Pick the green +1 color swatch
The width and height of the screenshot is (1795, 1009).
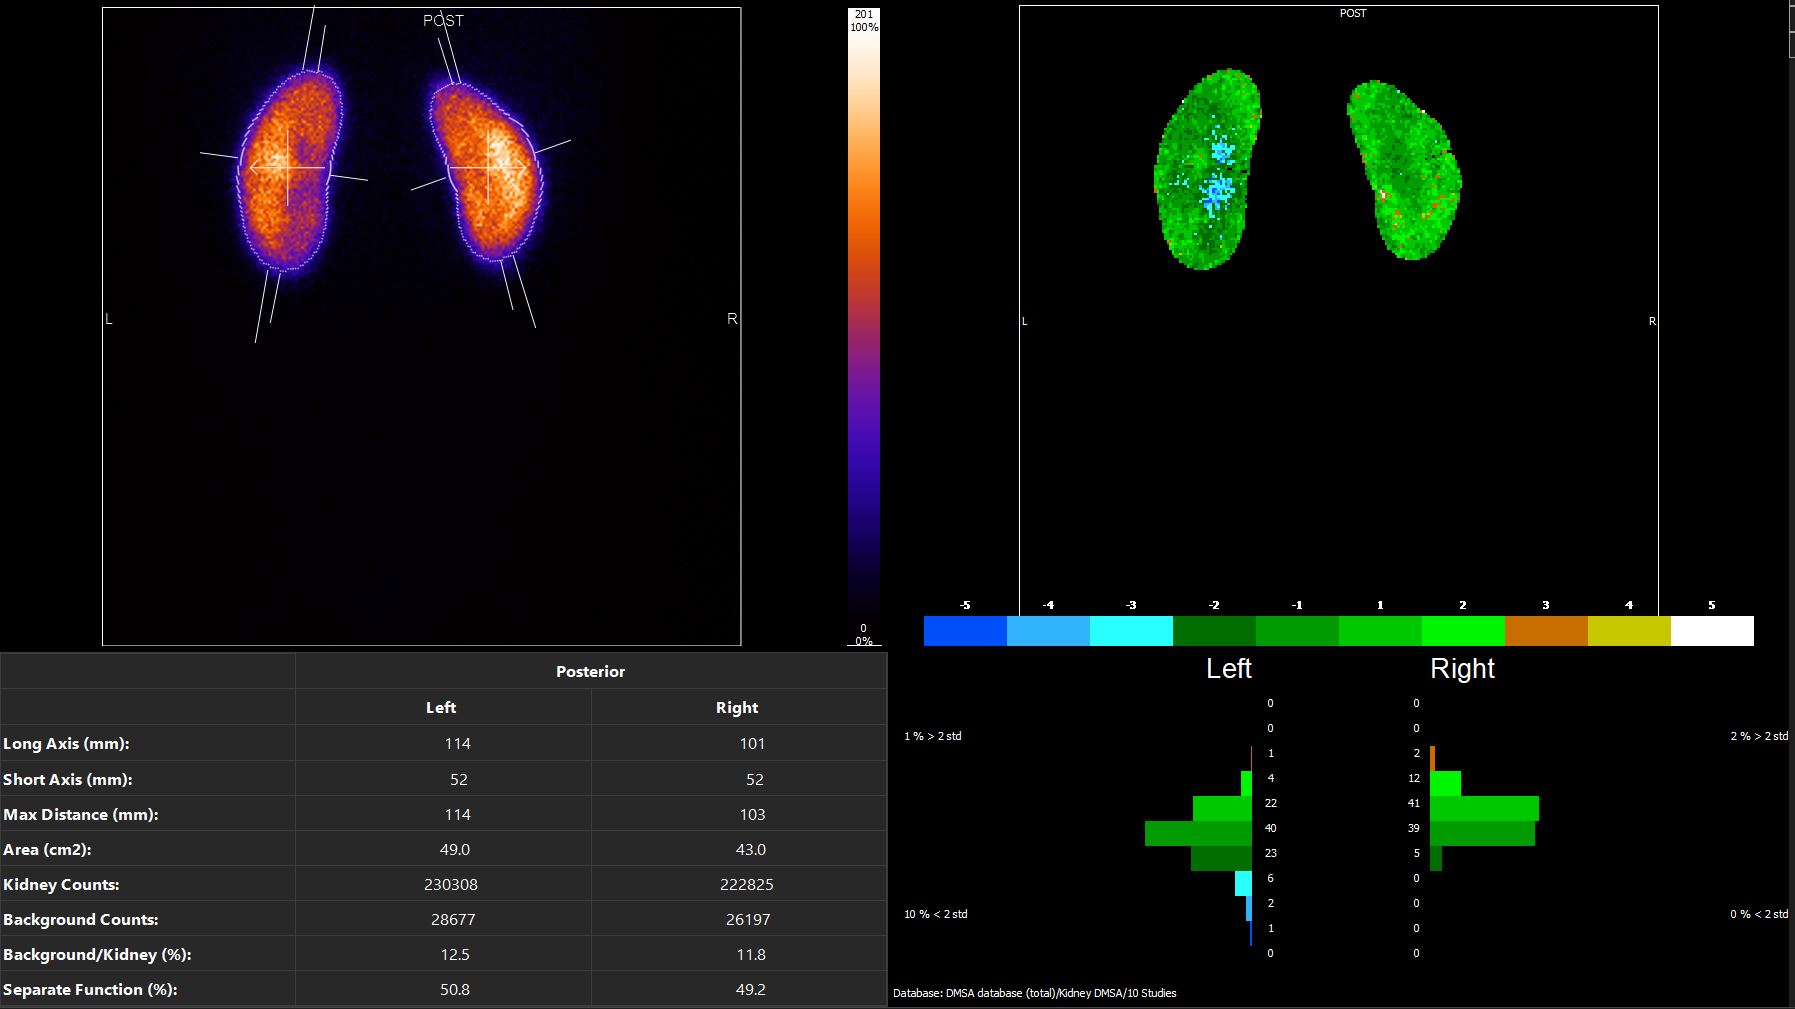coord(1380,630)
